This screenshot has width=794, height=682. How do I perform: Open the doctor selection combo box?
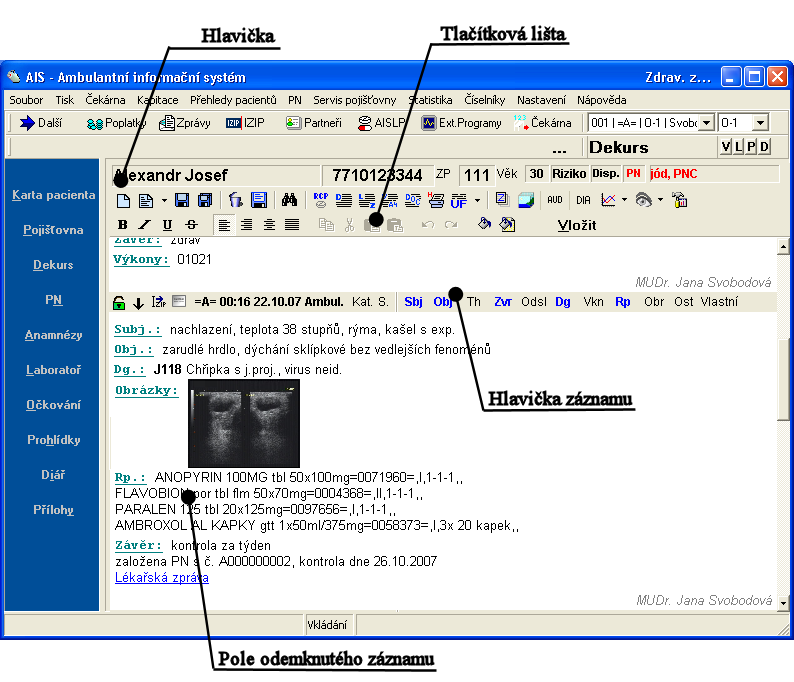706,122
